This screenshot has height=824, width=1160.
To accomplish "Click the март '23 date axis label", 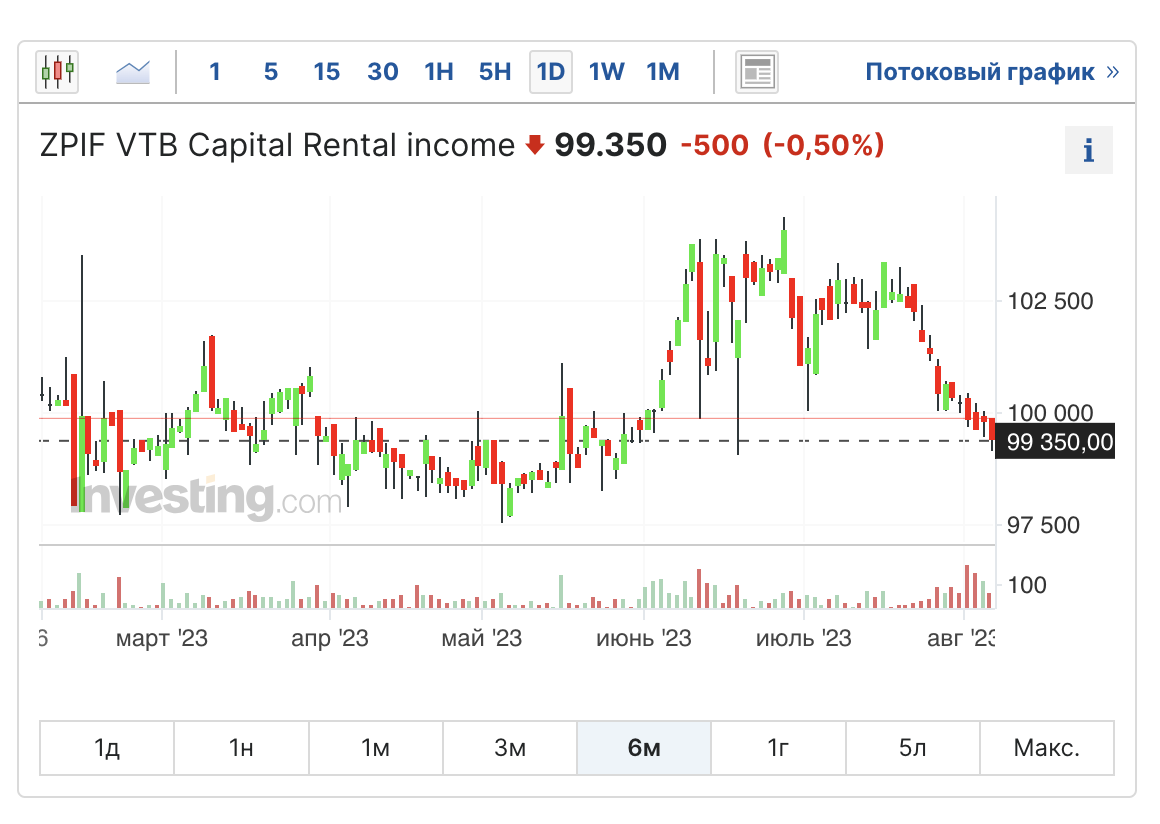I will coord(161,638).
